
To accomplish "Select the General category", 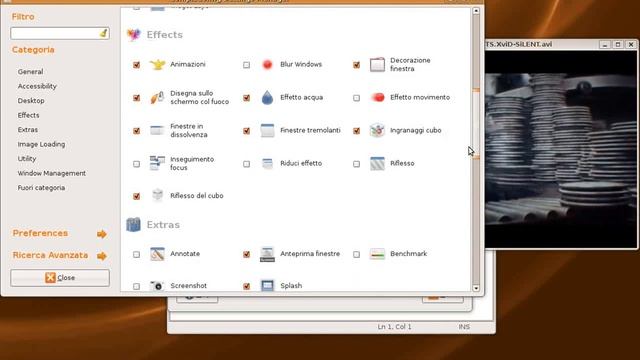I will pos(30,72).
